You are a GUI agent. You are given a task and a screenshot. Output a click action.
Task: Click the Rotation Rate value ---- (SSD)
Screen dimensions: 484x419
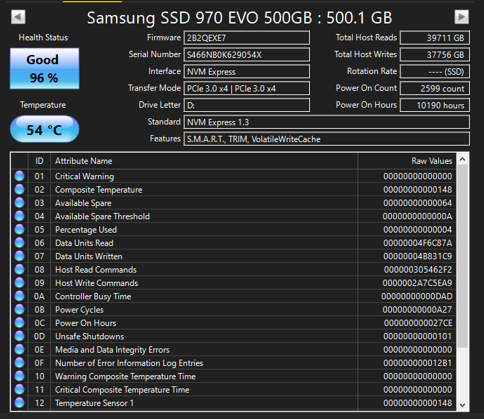coord(435,71)
